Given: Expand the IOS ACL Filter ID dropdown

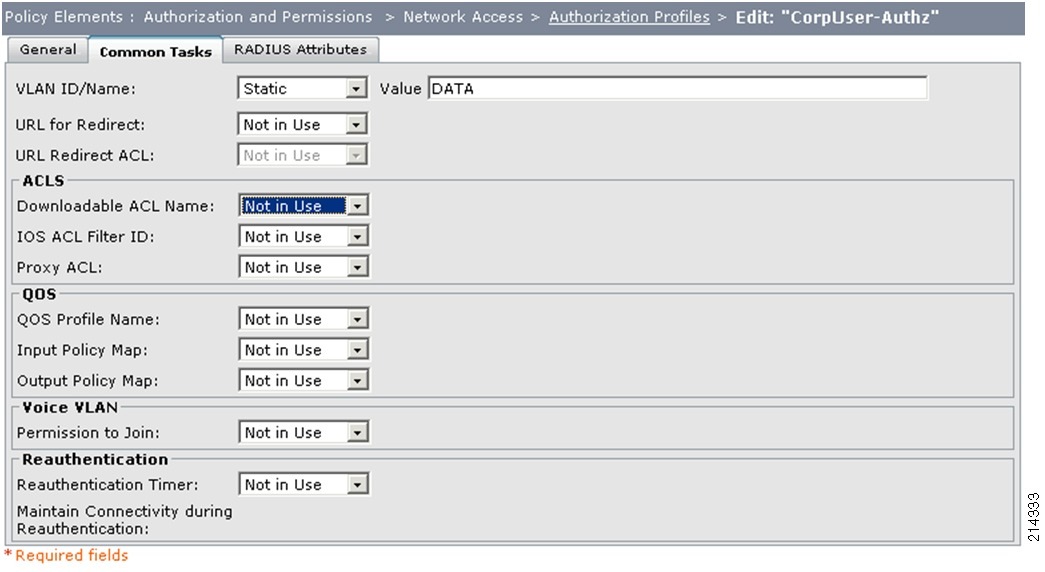Looking at the screenshot, I should tap(303, 237).
